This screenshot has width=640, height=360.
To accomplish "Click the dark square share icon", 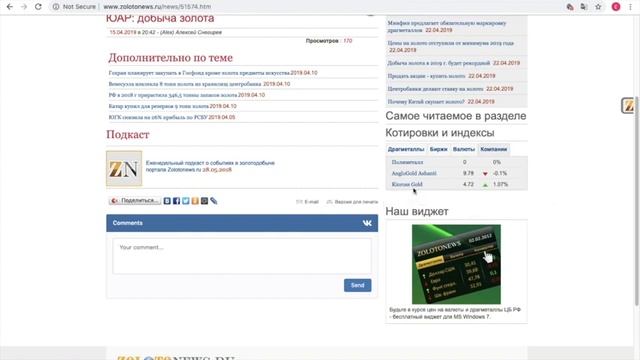I will coord(204,201).
